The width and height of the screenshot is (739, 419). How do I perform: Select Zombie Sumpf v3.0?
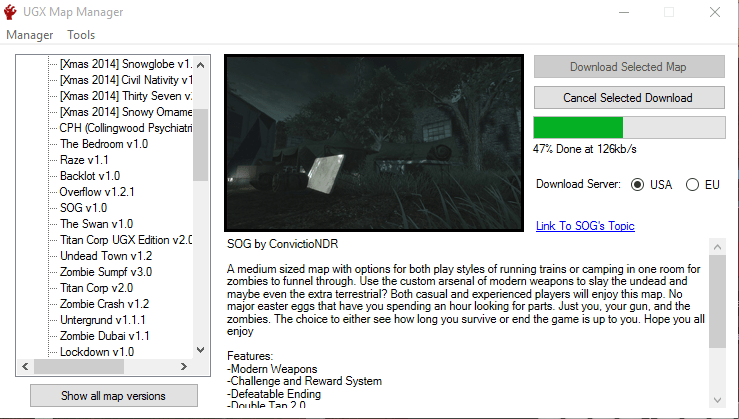(x=106, y=272)
